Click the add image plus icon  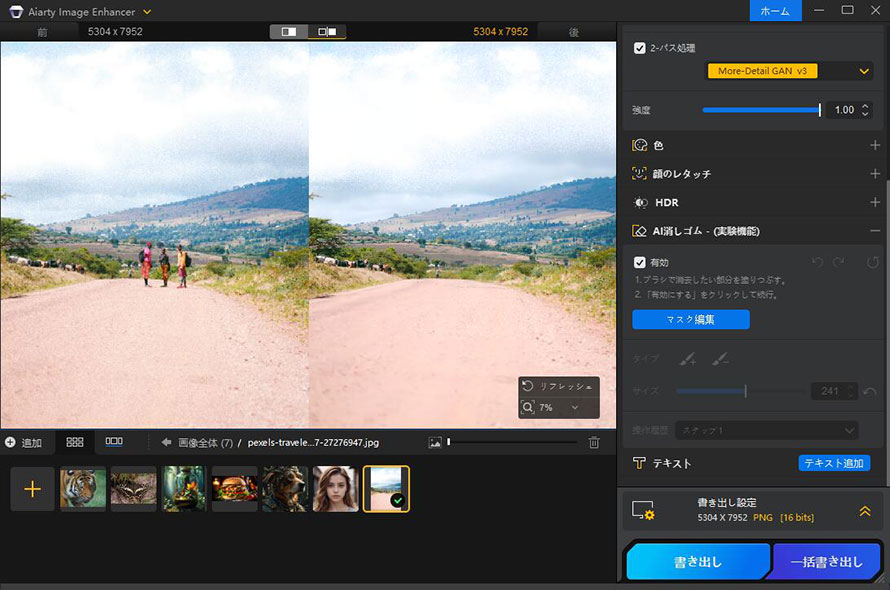(32, 489)
